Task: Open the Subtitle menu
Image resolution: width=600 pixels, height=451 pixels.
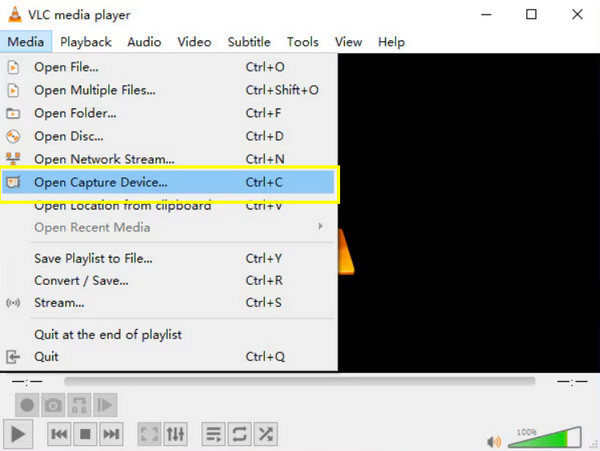Action: tap(249, 42)
